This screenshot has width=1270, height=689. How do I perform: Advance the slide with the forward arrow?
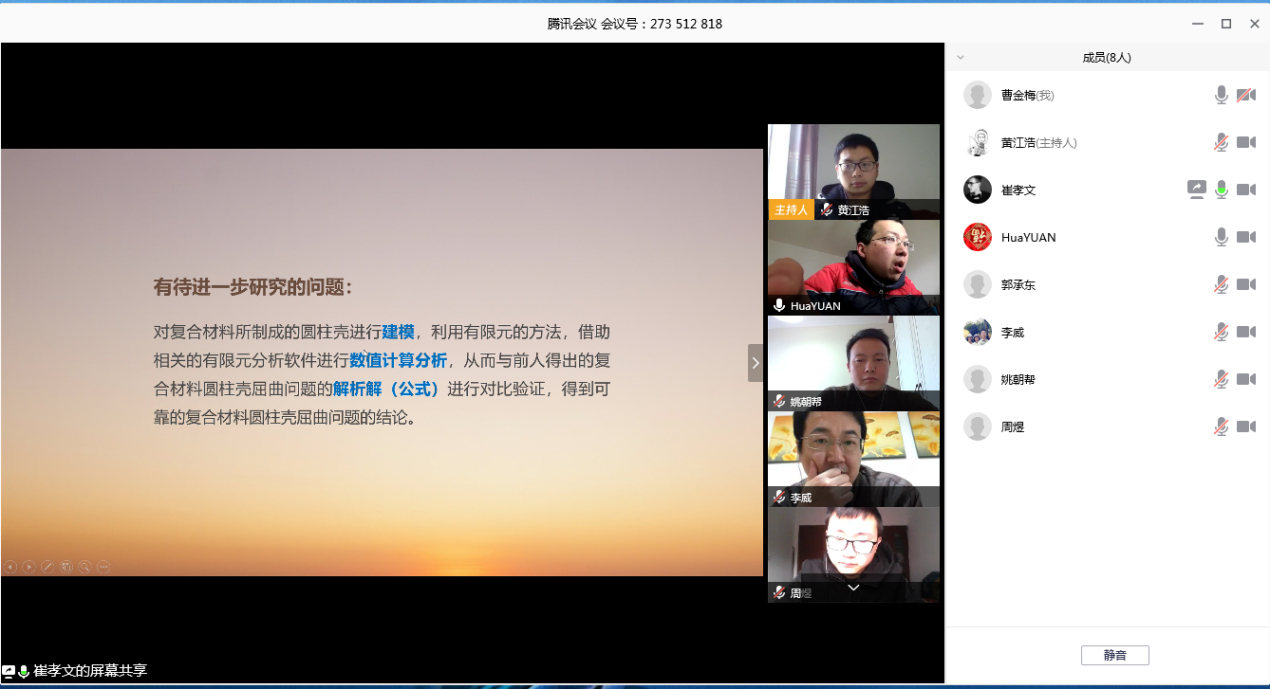click(x=29, y=567)
